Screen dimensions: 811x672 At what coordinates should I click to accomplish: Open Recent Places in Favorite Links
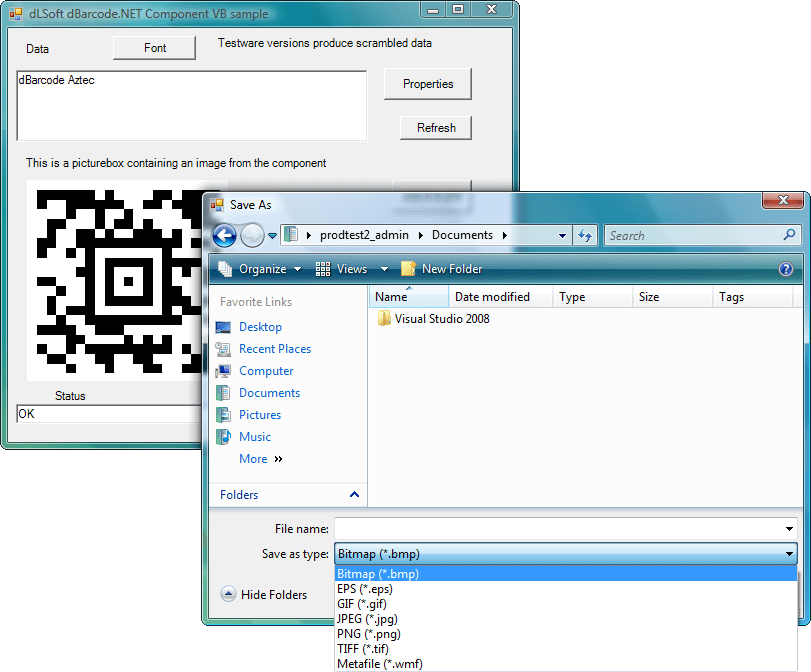pos(275,349)
